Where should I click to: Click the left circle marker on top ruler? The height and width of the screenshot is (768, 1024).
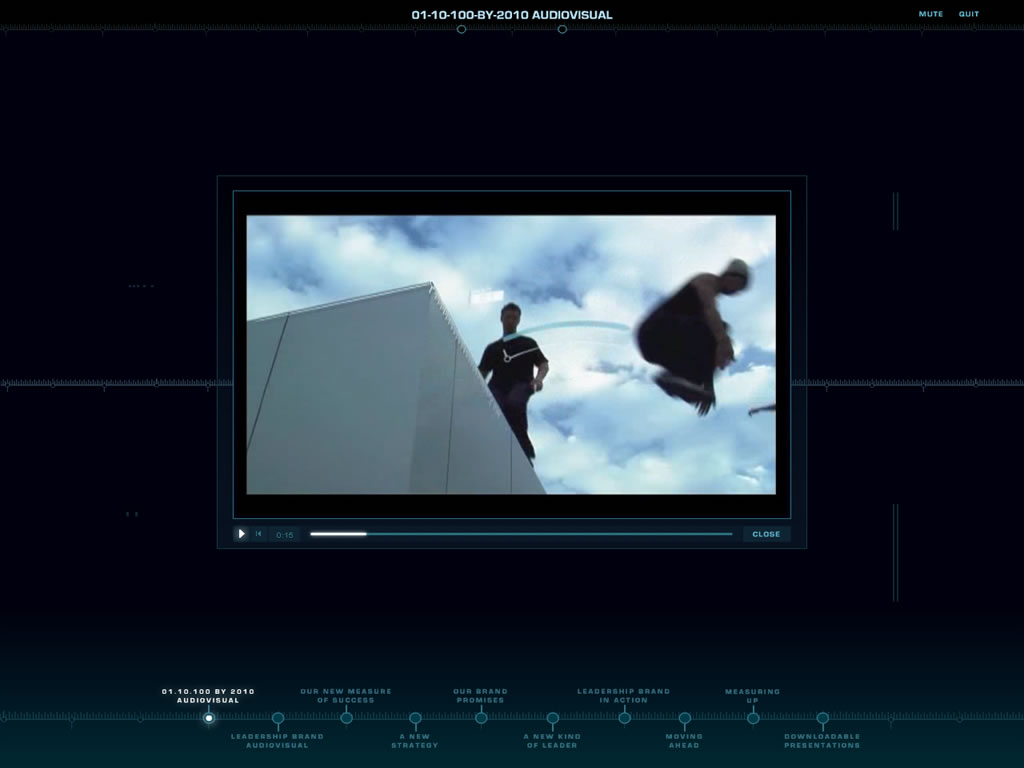(x=461, y=29)
